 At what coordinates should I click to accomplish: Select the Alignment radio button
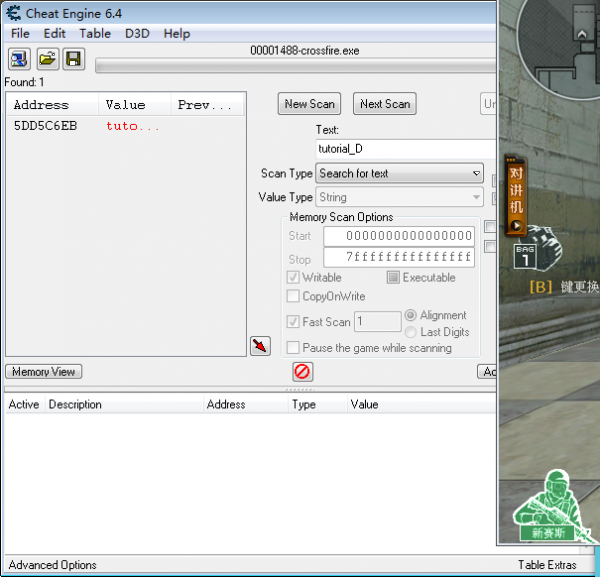tap(411, 315)
